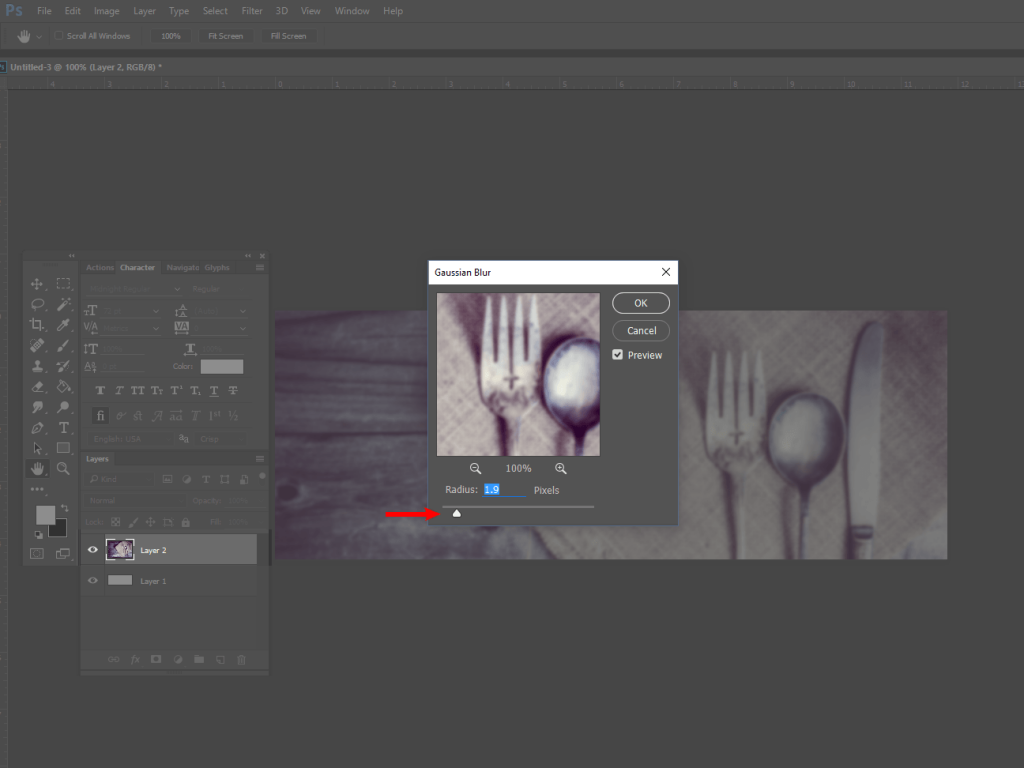The image size is (1024, 768).
Task: Confirm the blur with OK
Action: [x=641, y=303]
